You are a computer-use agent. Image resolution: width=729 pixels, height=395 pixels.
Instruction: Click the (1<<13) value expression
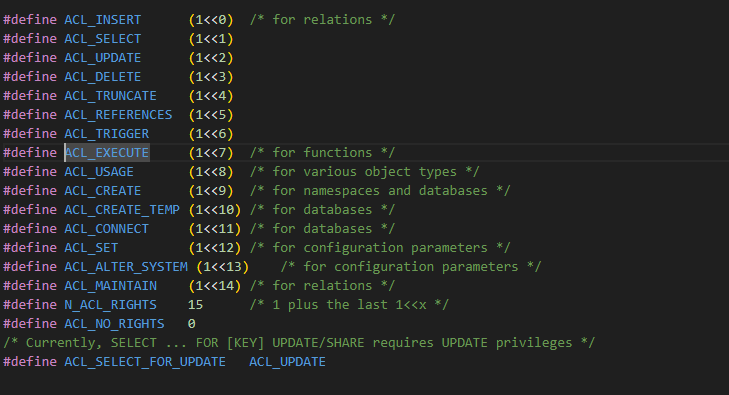tap(223, 267)
